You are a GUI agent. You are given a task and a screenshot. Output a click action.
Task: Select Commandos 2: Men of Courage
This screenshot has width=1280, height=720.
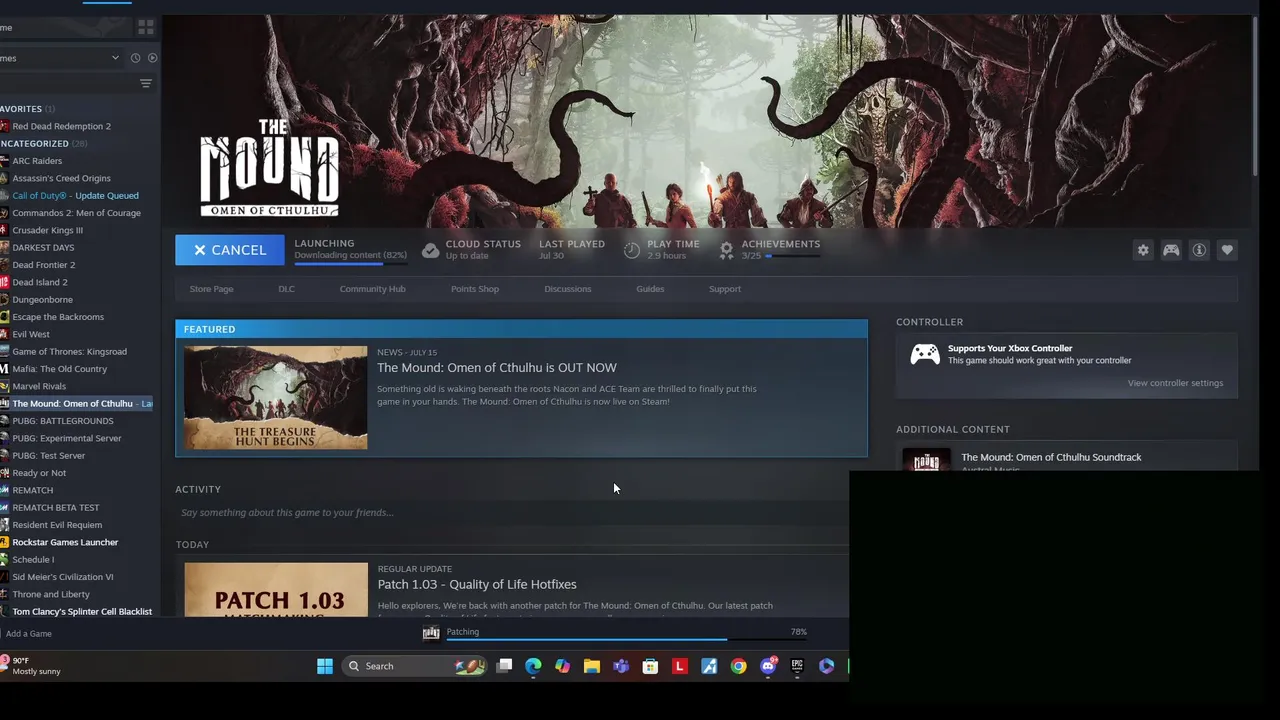pos(78,213)
